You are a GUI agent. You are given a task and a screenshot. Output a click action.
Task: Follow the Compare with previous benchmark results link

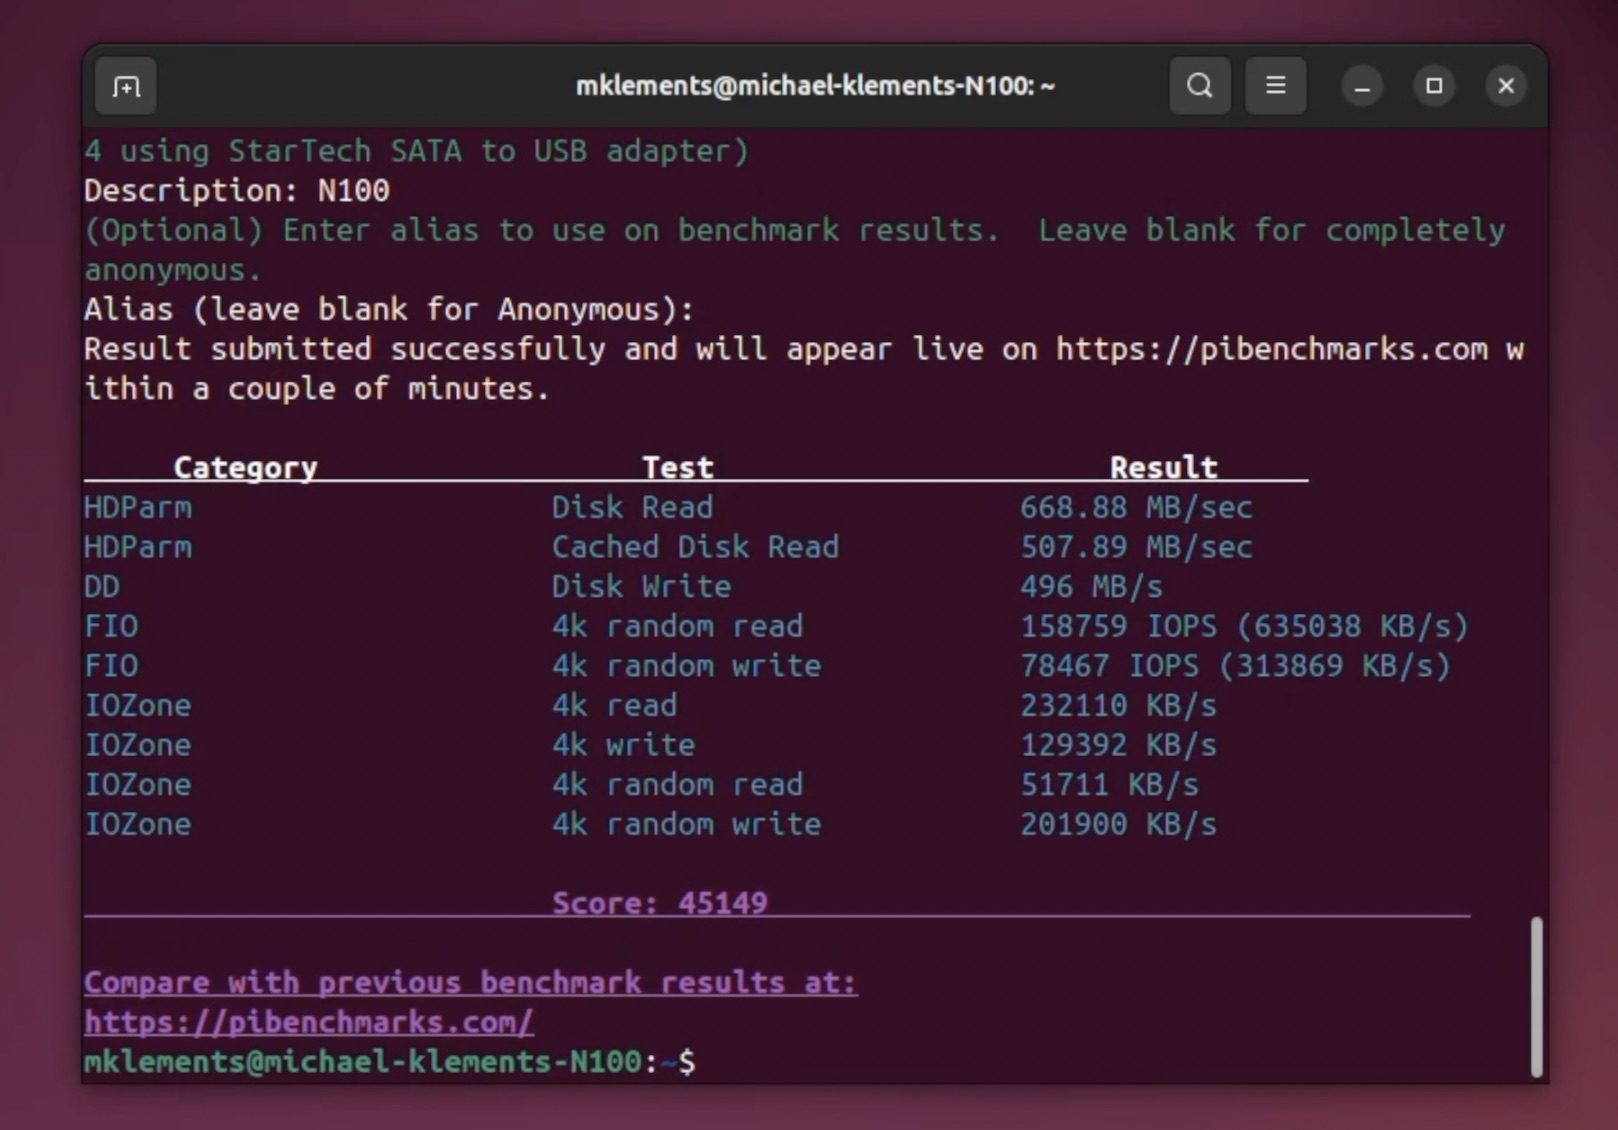tap(470, 982)
